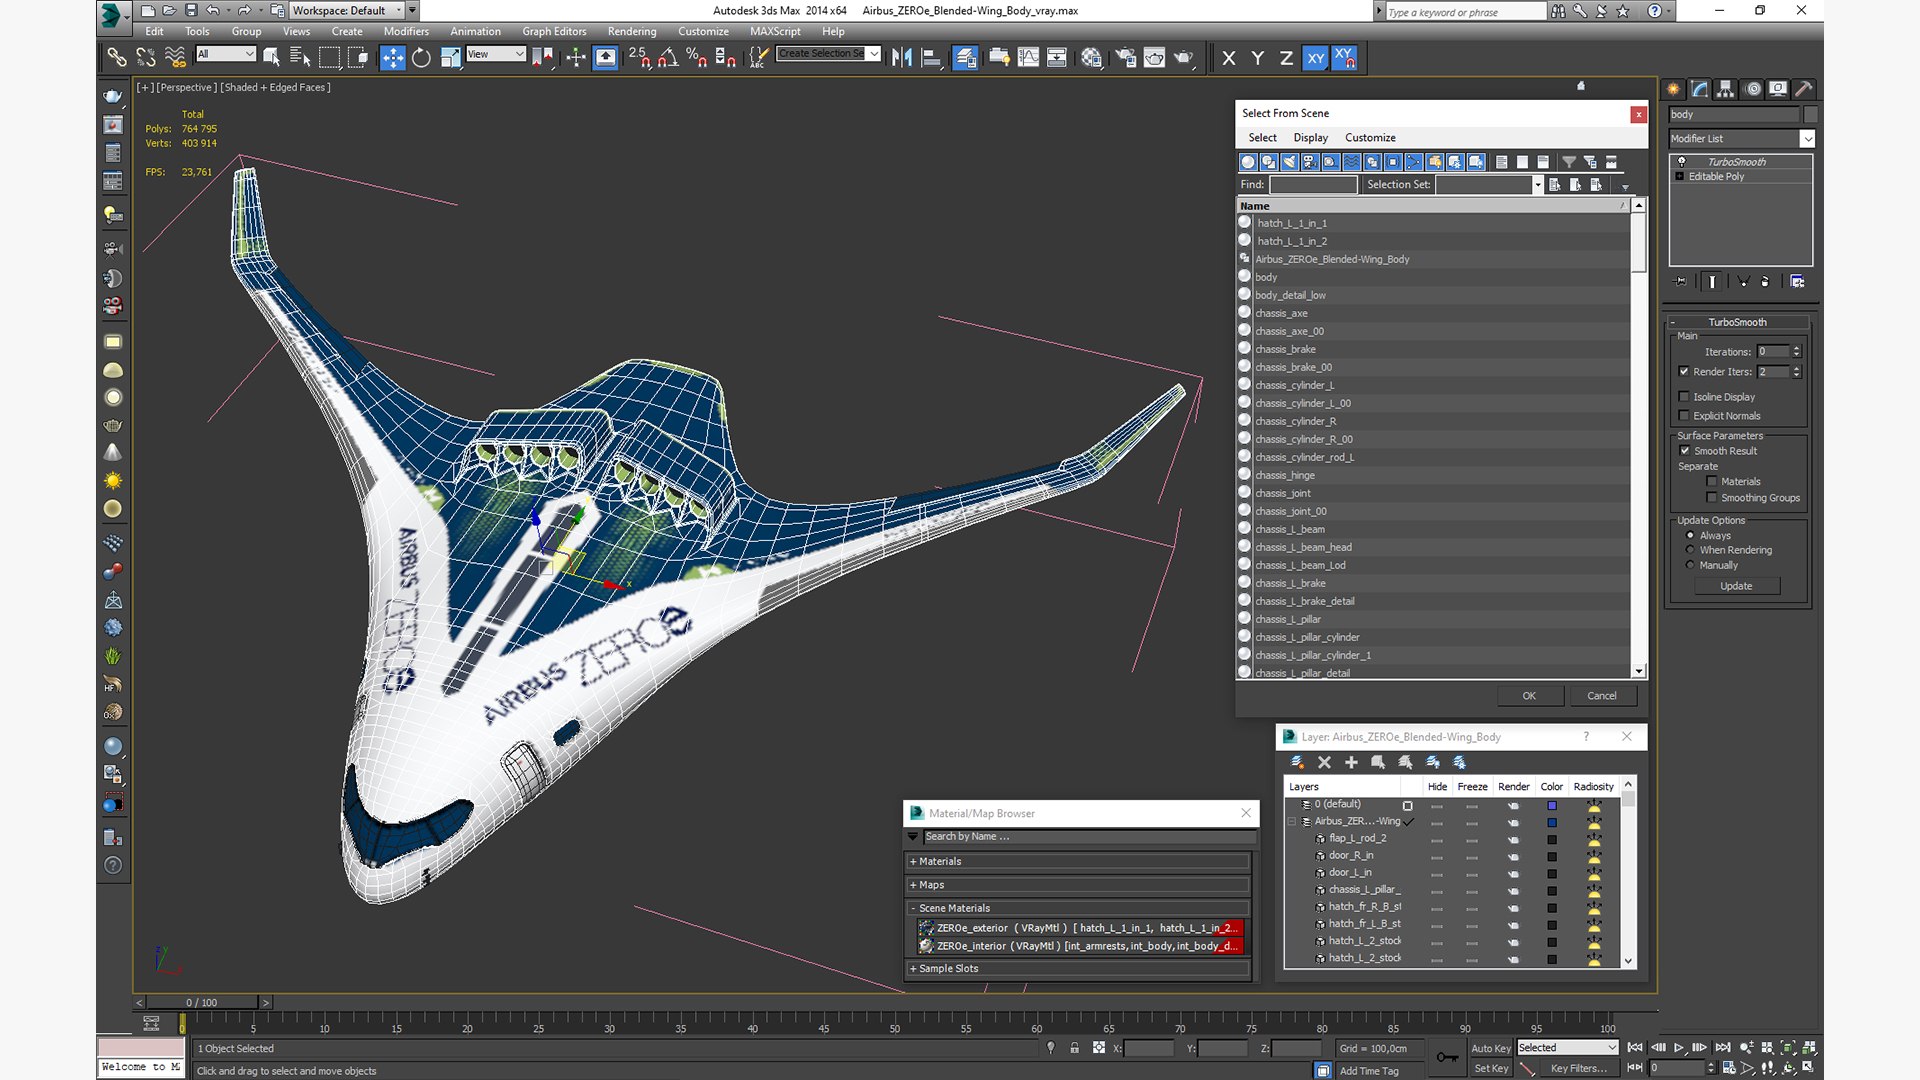Viewport: 1920px width, 1080px height.
Task: Click the Set Key button
Action: click(1491, 1068)
